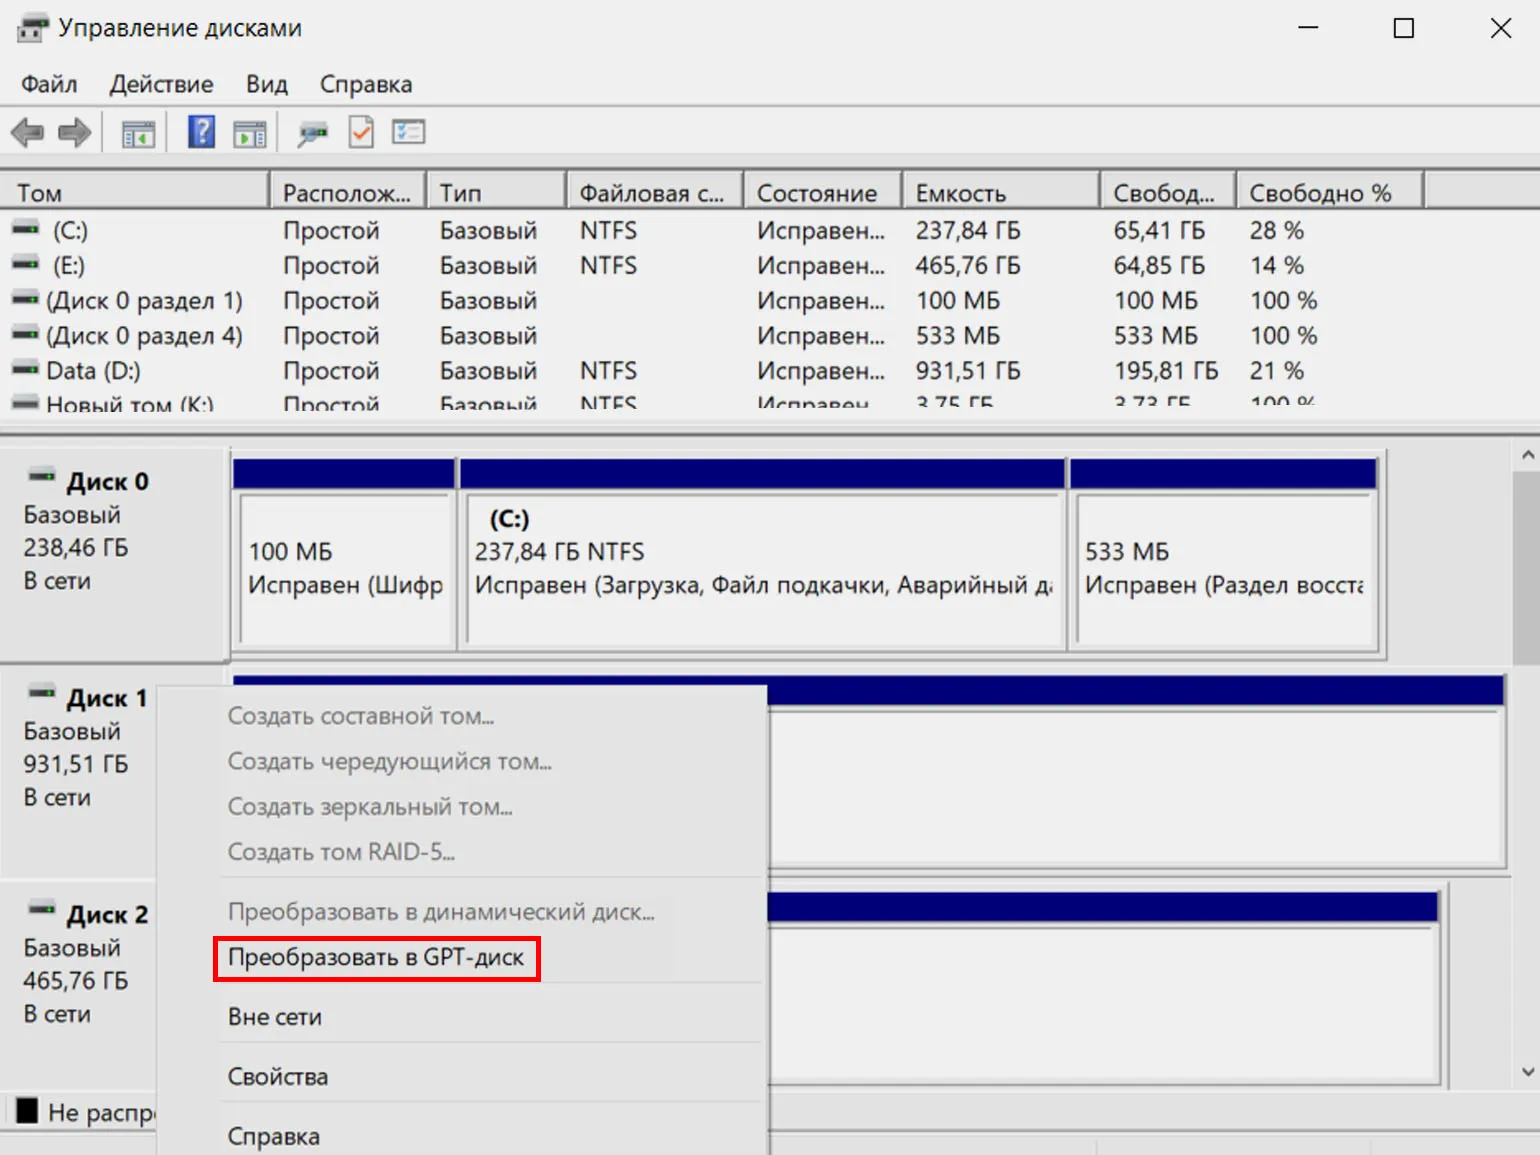Click the back arrow in toolbar
Viewport: 1540px width, 1155px height.
(27, 132)
